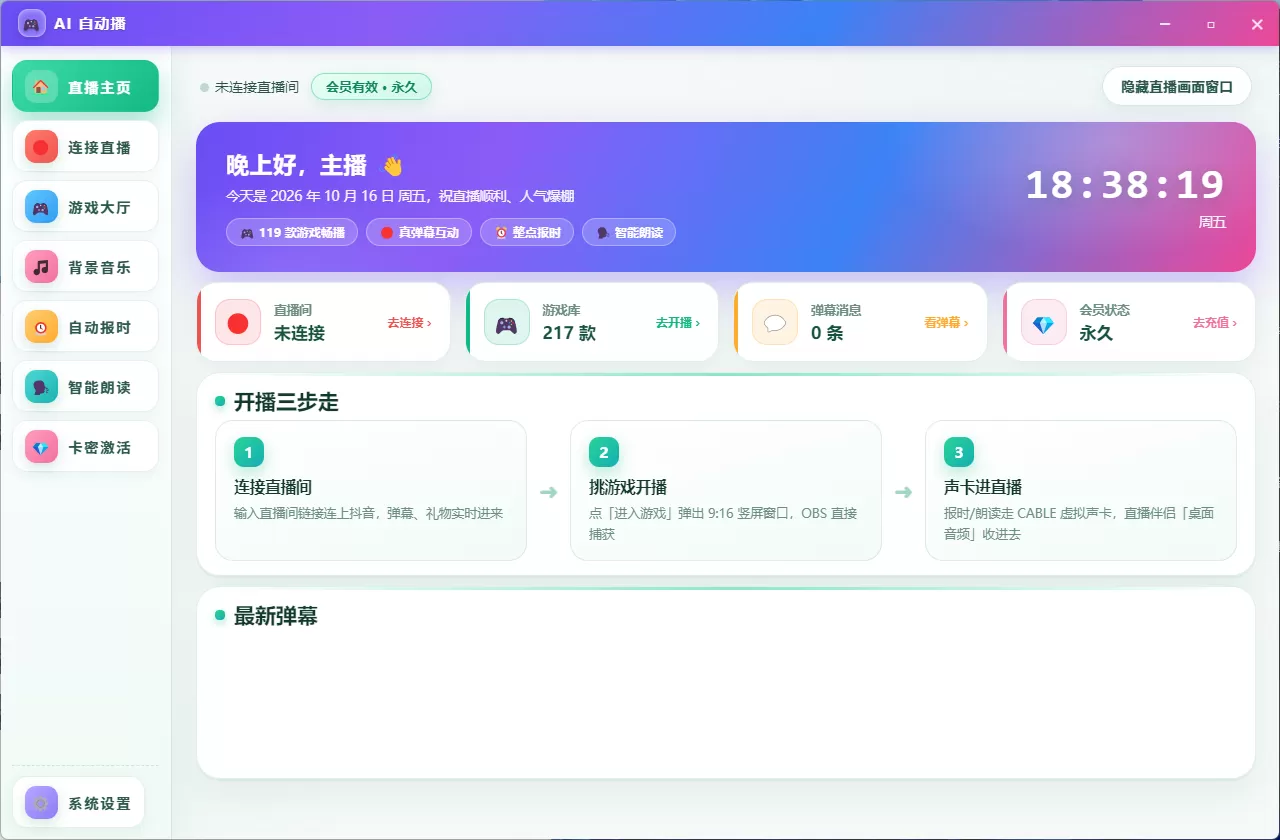
Task: Click the 0 条 message count
Action: tap(827, 333)
